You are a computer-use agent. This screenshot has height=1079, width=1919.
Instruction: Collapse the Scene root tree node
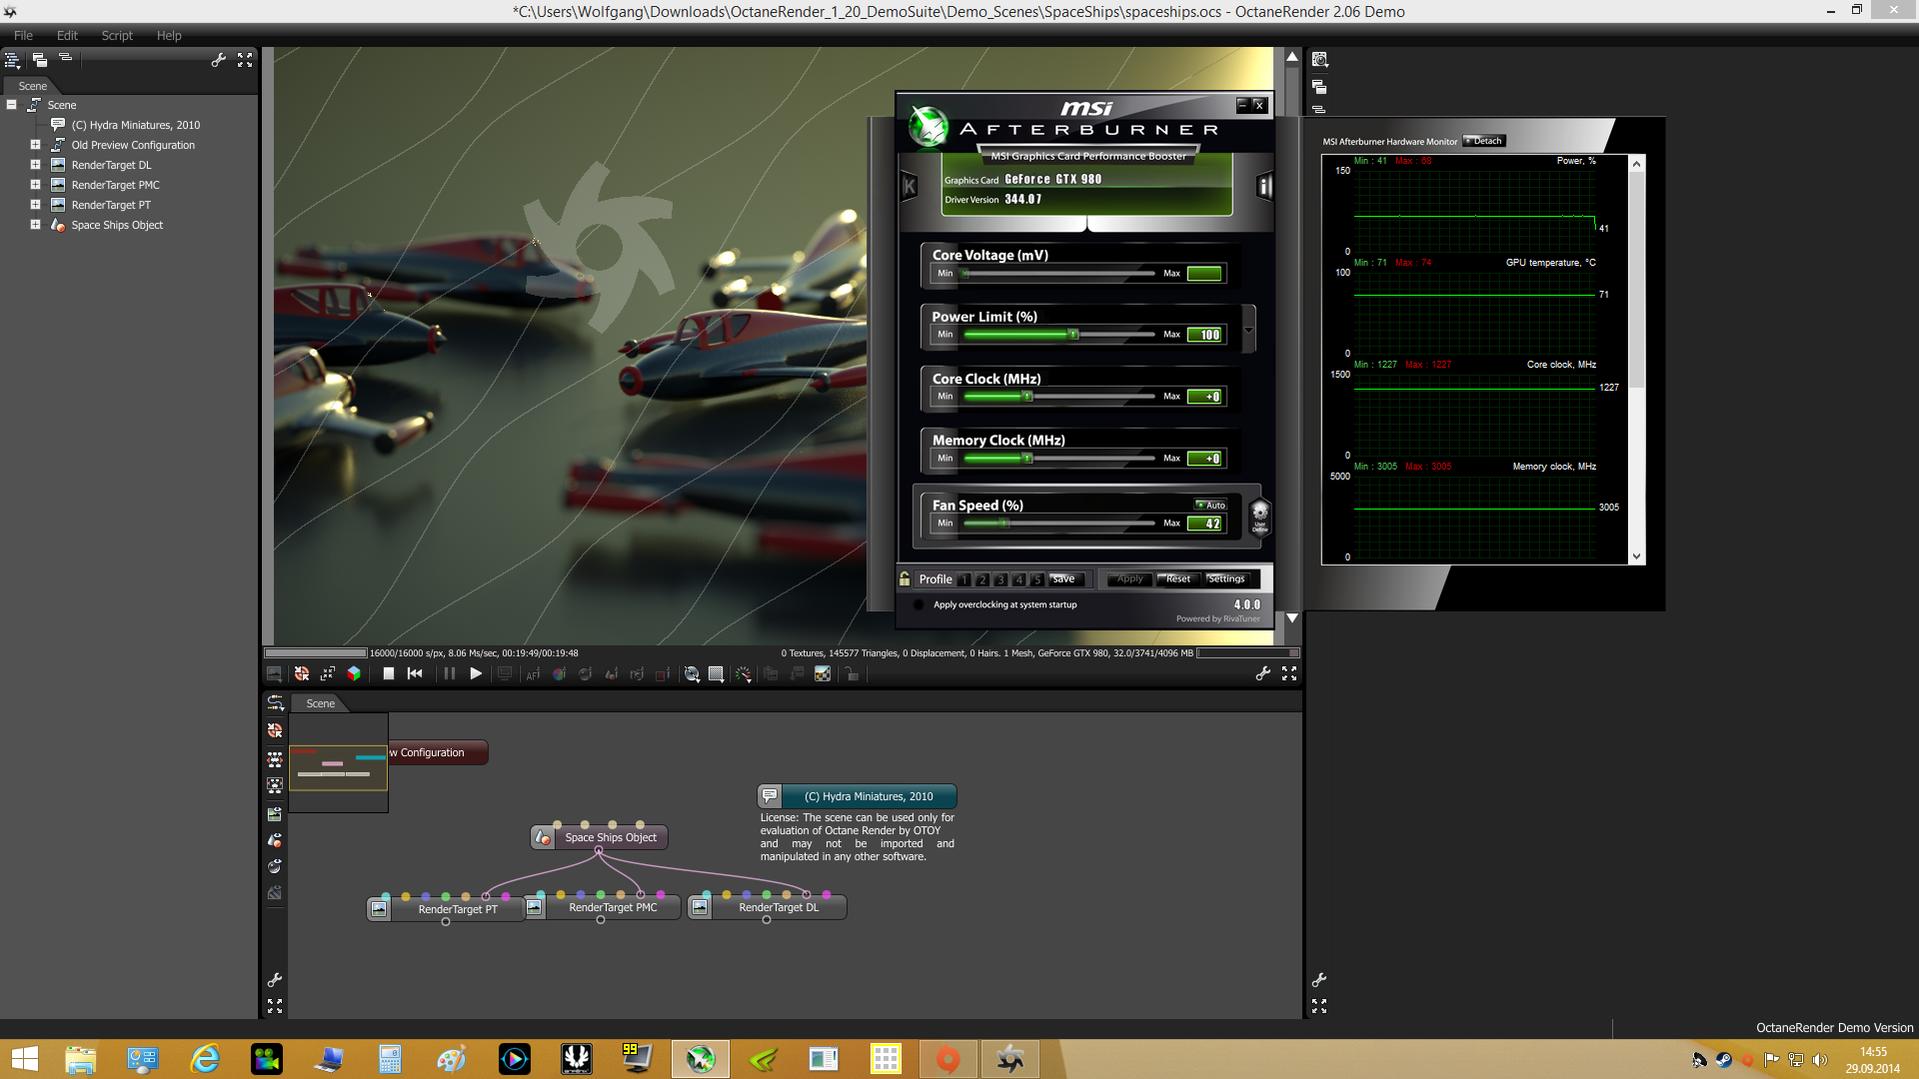(x=12, y=105)
